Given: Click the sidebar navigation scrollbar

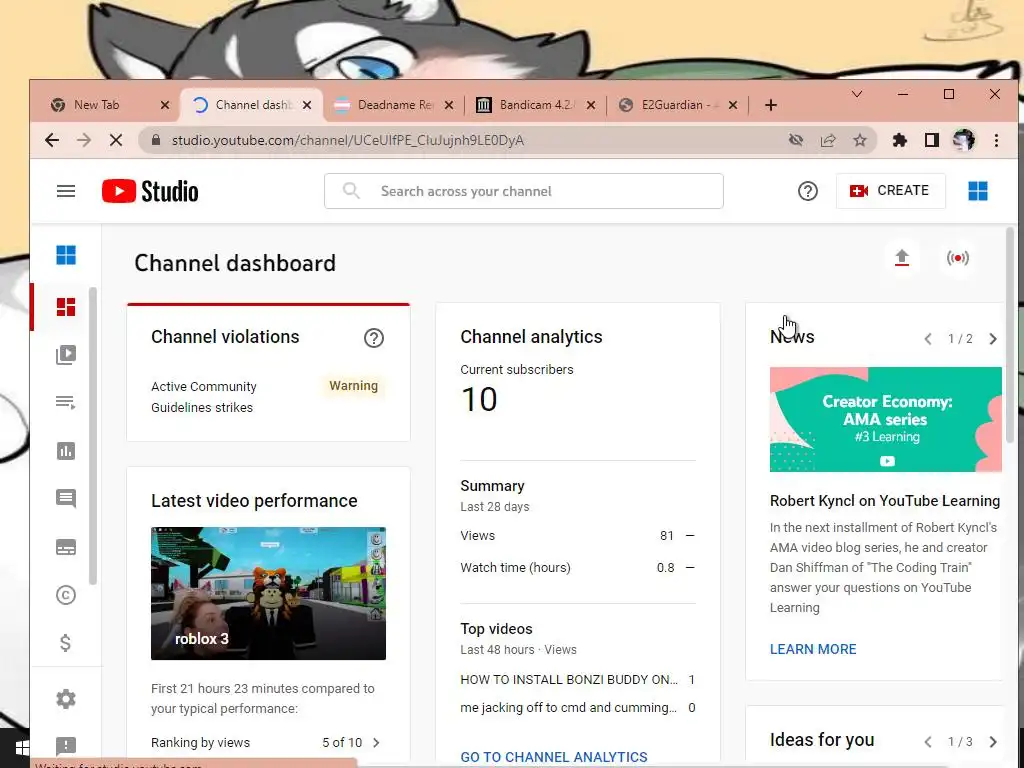Looking at the screenshot, I should pyautogui.click(x=93, y=436).
